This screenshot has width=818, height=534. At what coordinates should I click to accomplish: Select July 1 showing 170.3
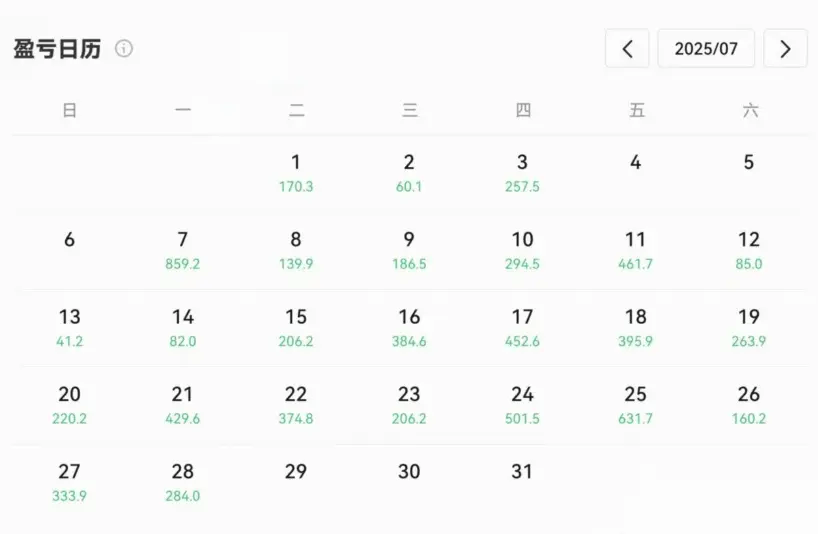[296, 173]
